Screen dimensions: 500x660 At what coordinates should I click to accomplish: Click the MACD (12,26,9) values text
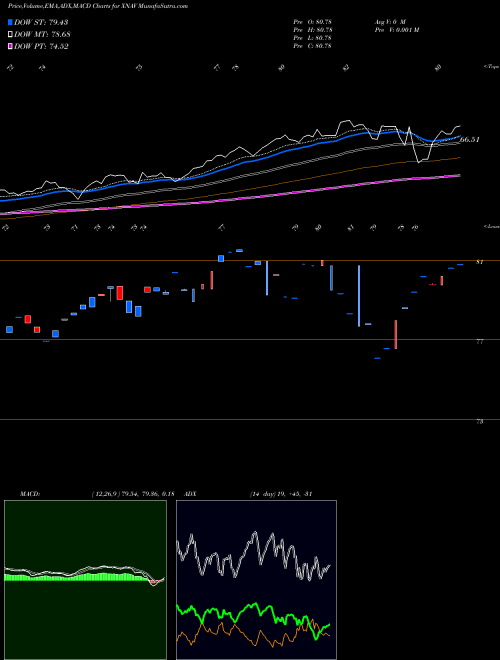pos(133,494)
